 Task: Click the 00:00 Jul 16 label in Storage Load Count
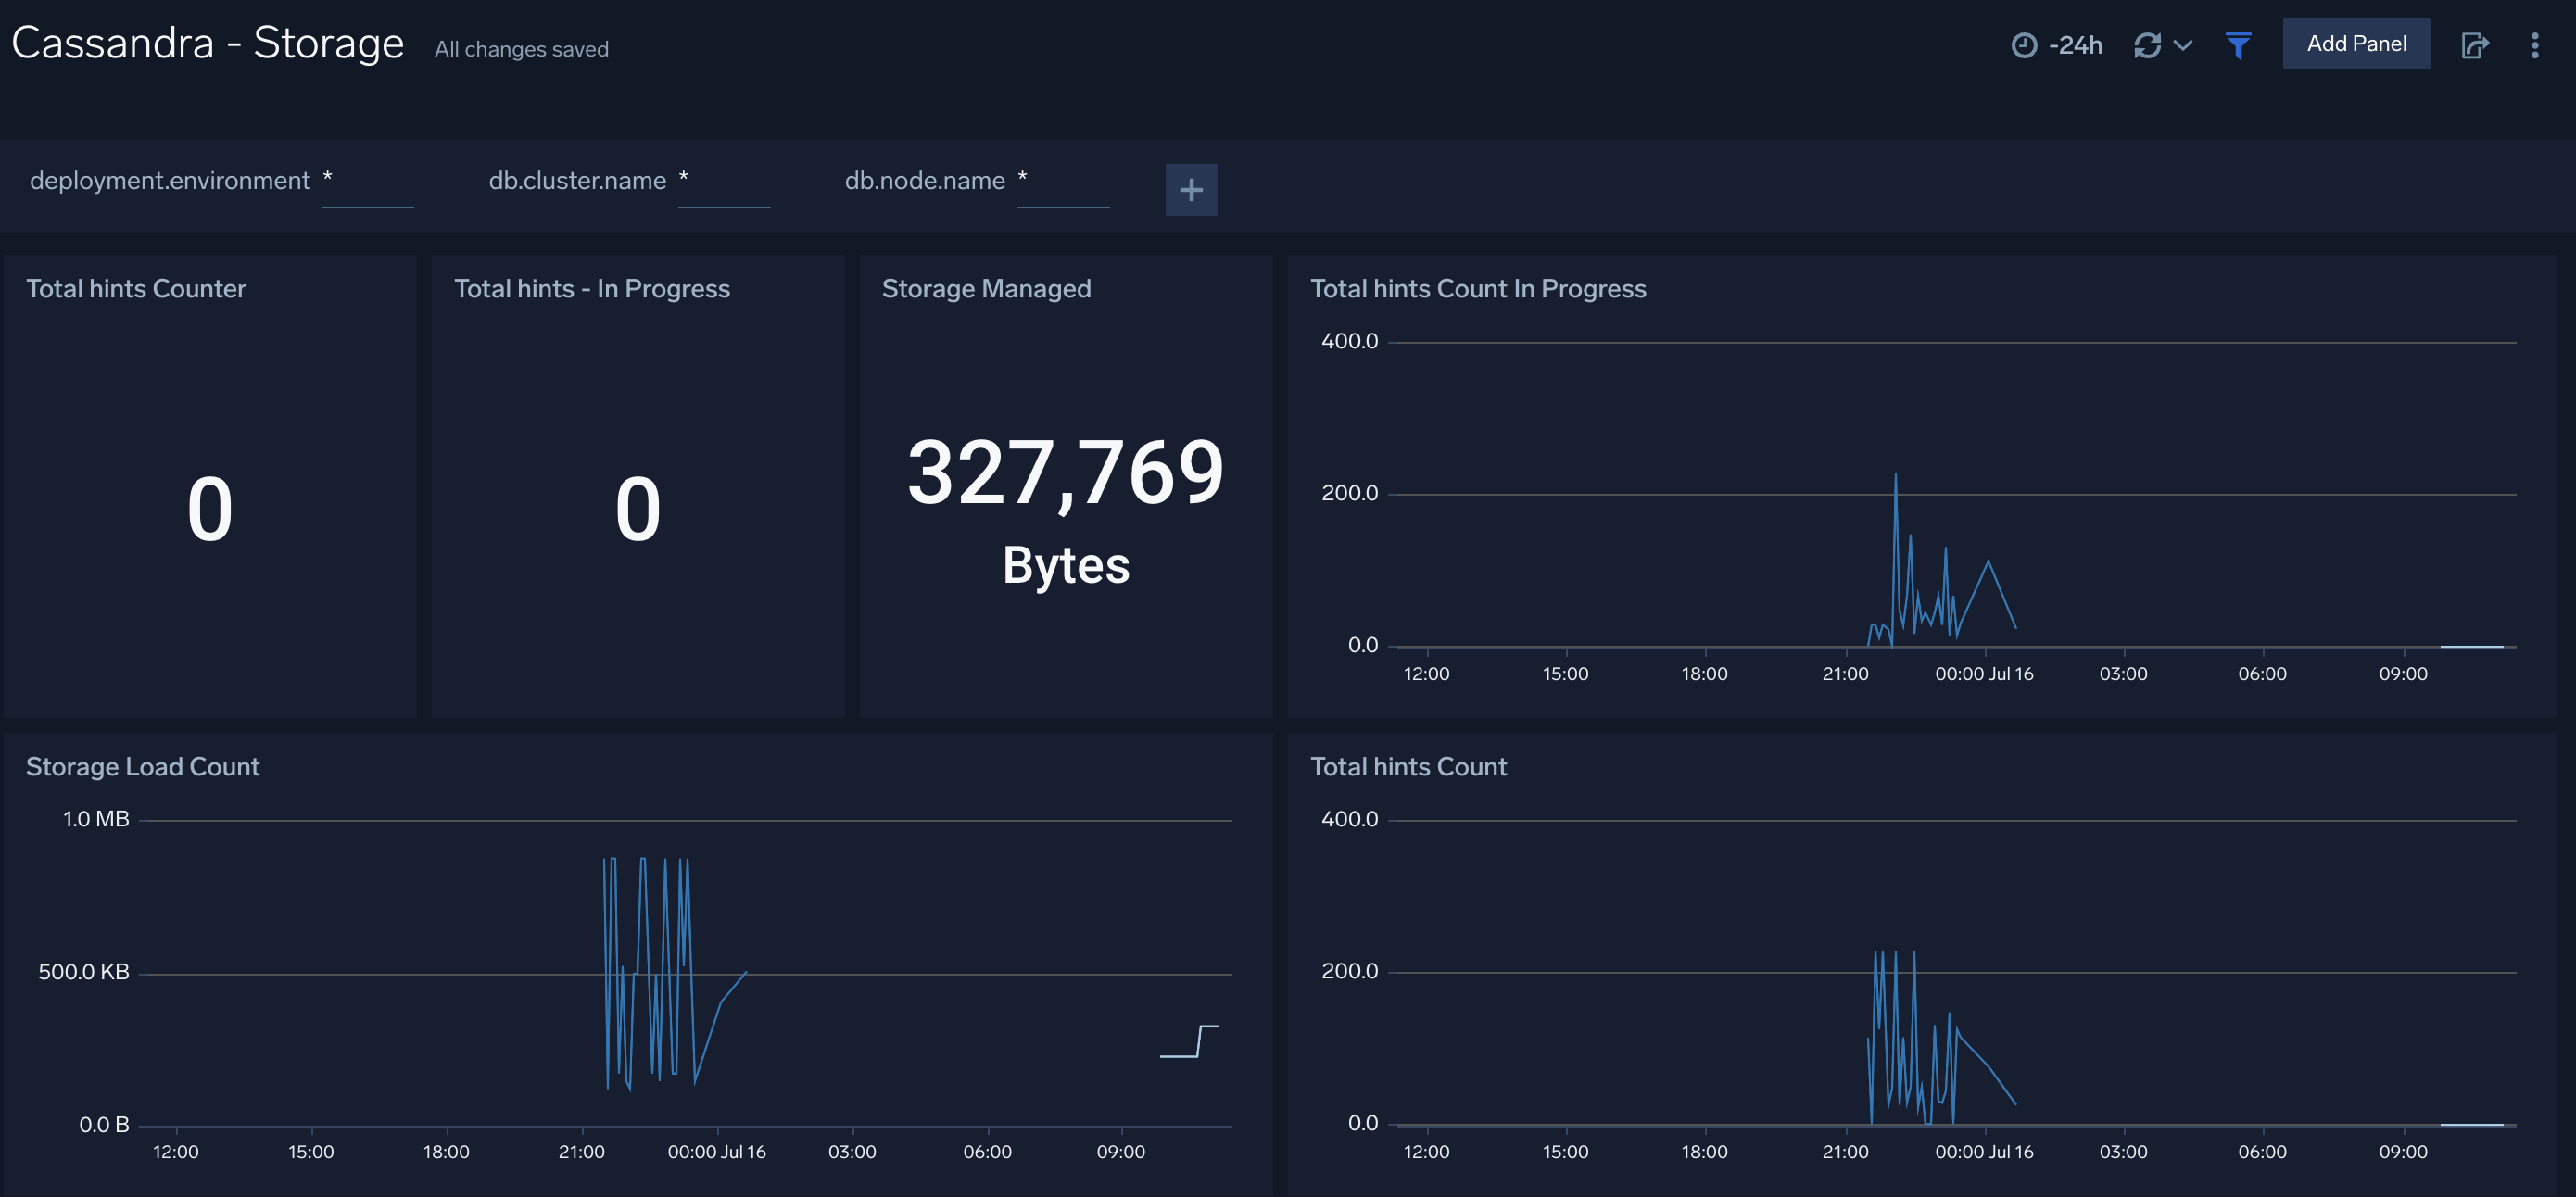(x=717, y=1152)
